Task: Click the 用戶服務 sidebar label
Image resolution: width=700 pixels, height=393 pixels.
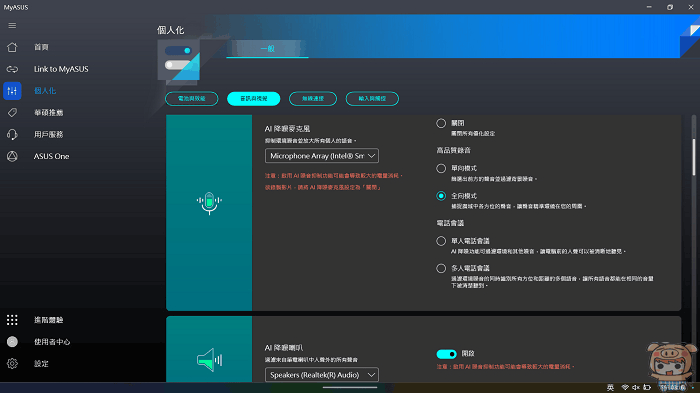Action: (x=48, y=134)
